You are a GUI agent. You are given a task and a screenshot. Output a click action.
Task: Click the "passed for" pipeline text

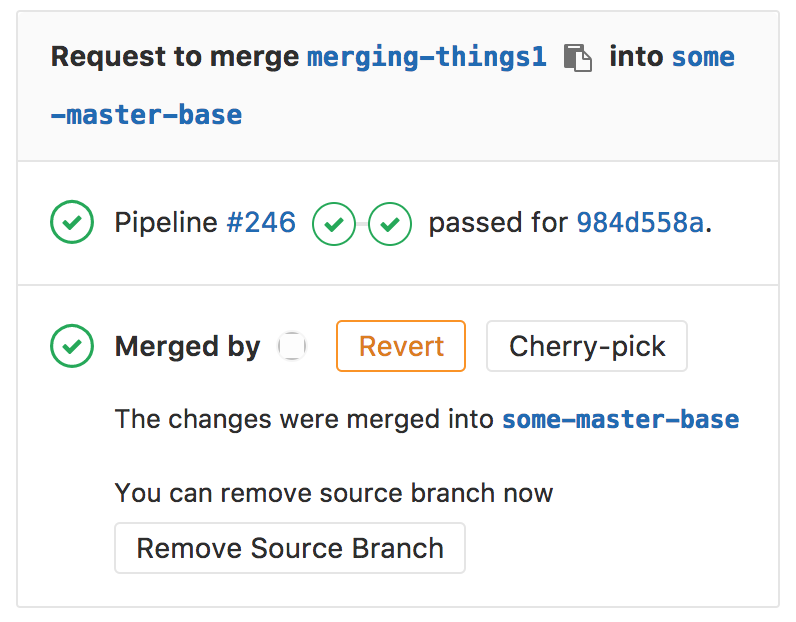(498, 223)
